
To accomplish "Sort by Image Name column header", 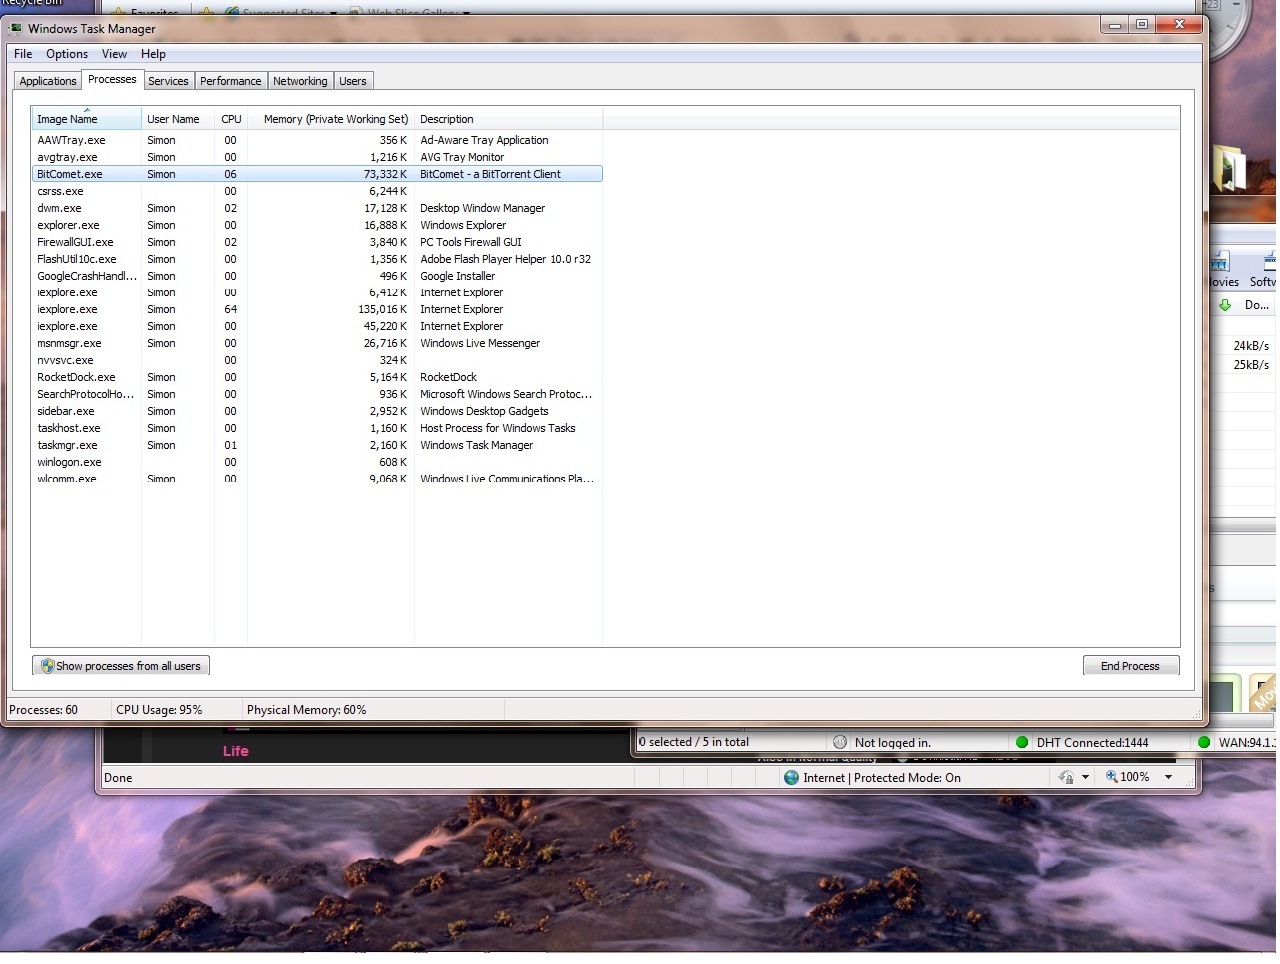I will coord(86,119).
